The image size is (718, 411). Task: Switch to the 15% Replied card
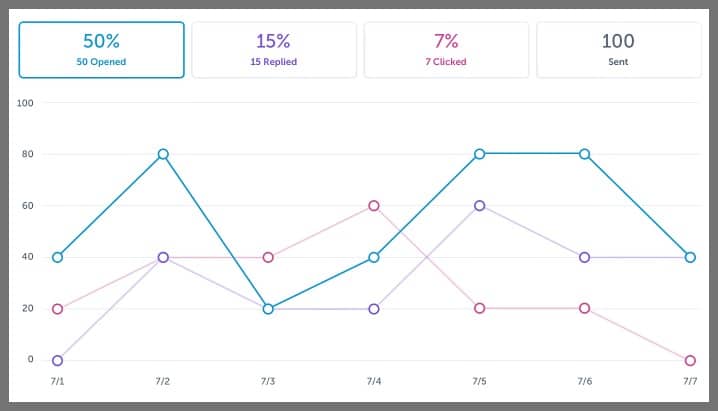pos(273,49)
